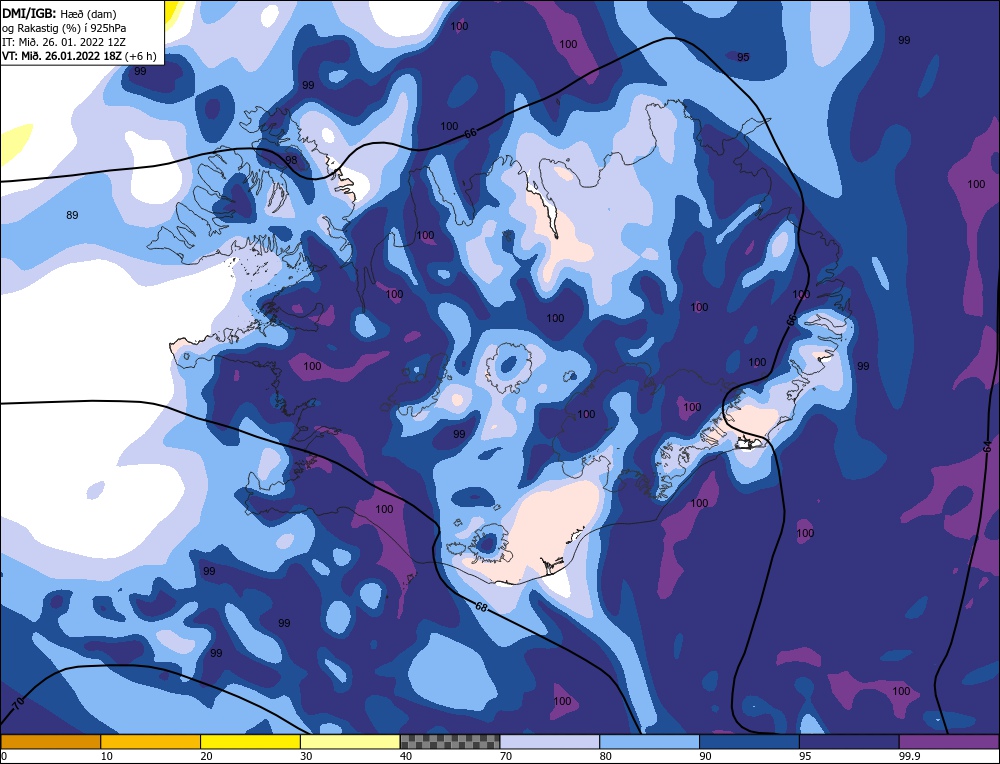Viewport: 1000px width, 764px height.
Task: Click the '80' legend scale label
Action: [x=605, y=756]
